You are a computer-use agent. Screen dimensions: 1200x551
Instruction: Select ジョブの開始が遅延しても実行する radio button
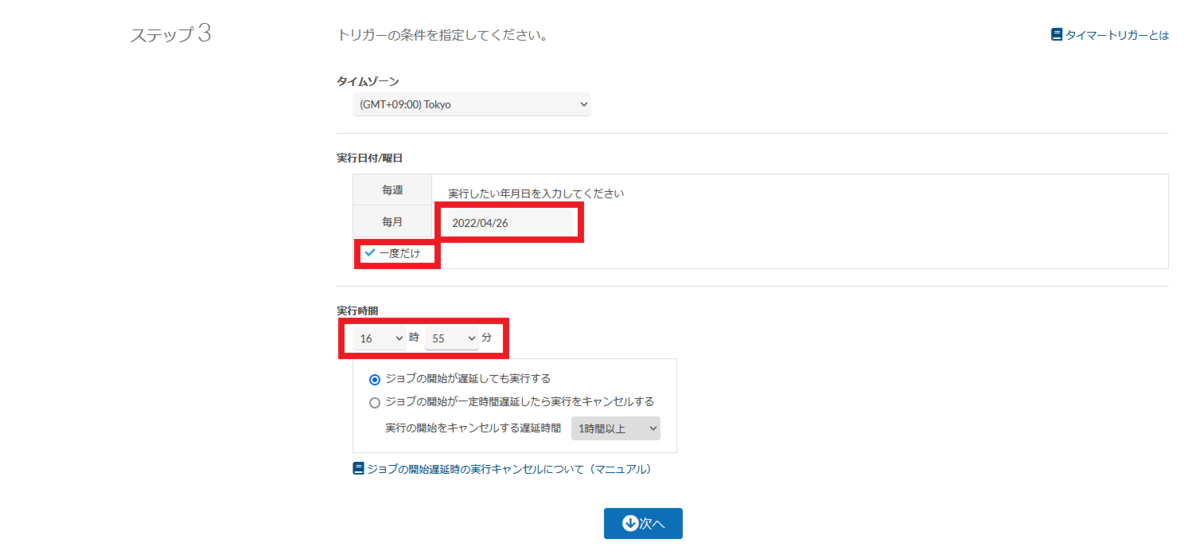click(375, 379)
